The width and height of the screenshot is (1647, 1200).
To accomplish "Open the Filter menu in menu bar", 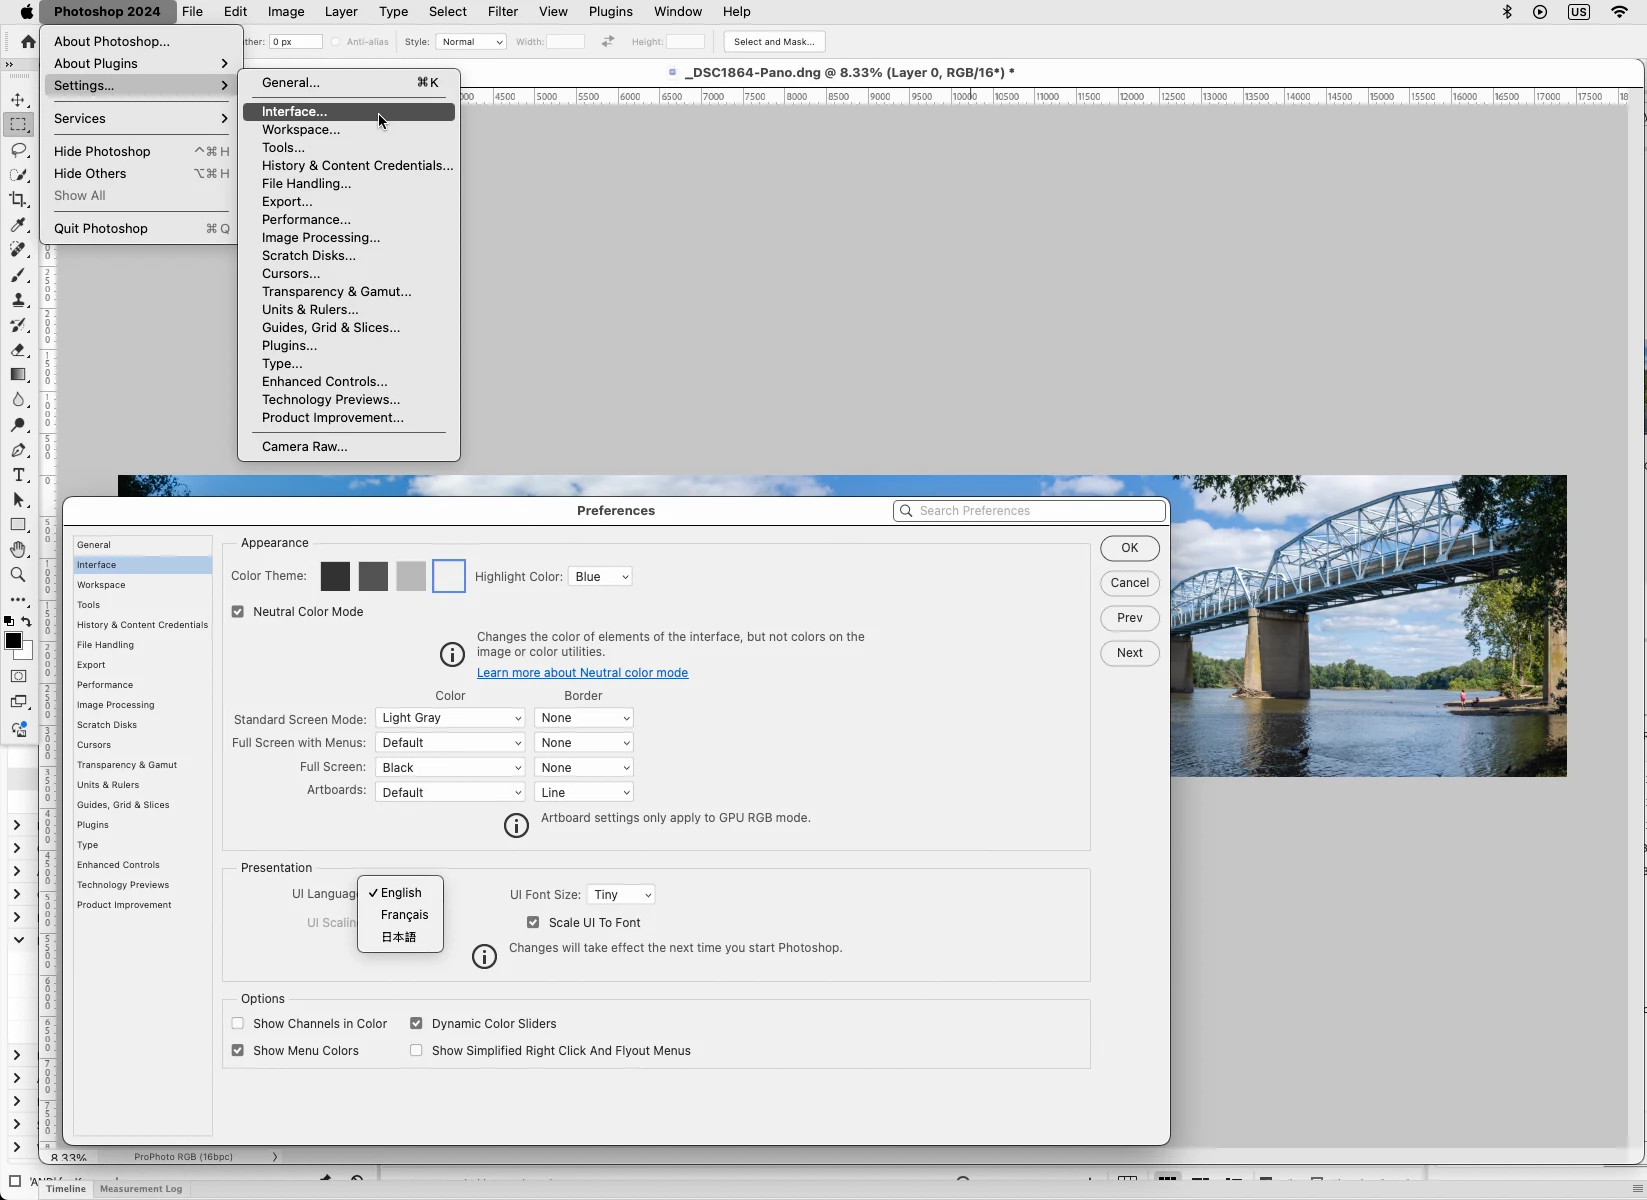I will point(502,12).
